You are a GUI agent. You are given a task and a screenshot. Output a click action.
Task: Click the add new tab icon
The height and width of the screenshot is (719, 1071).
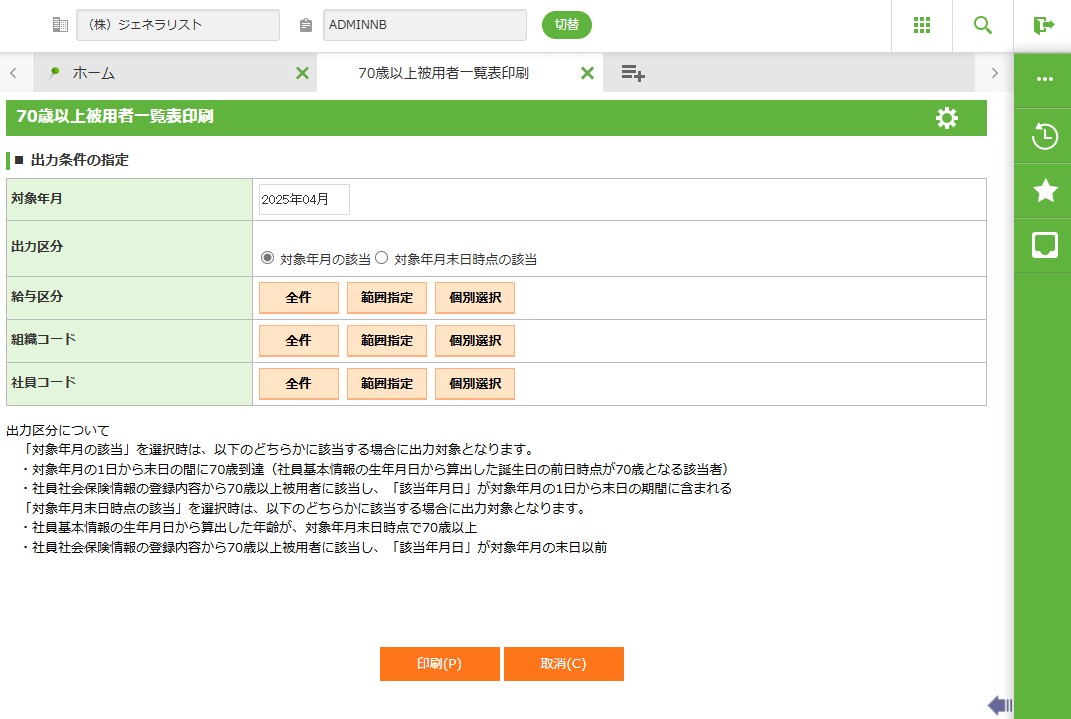pyautogui.click(x=632, y=73)
